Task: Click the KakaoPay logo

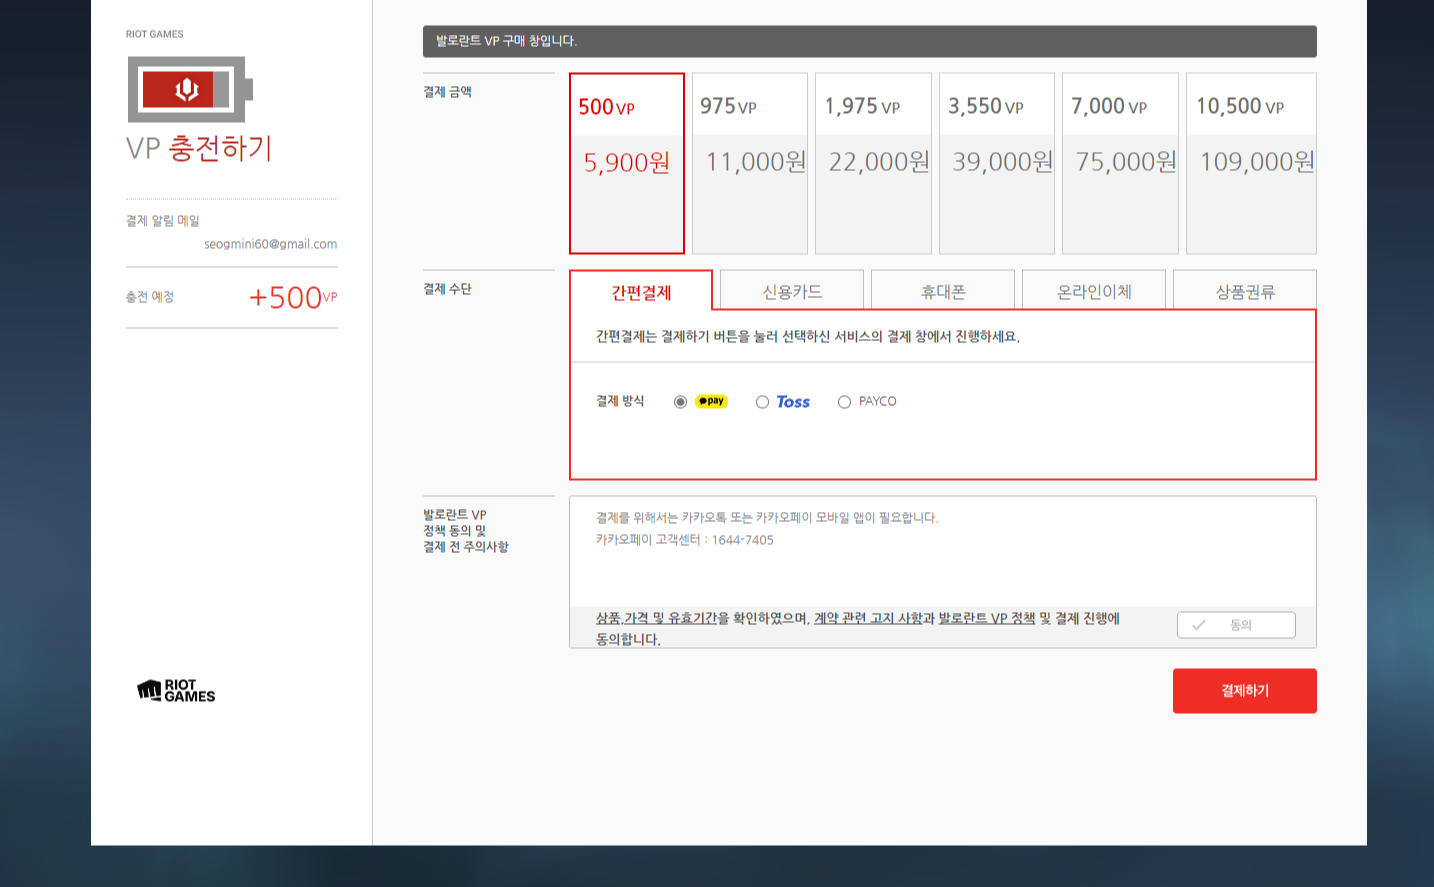Action: coord(711,401)
